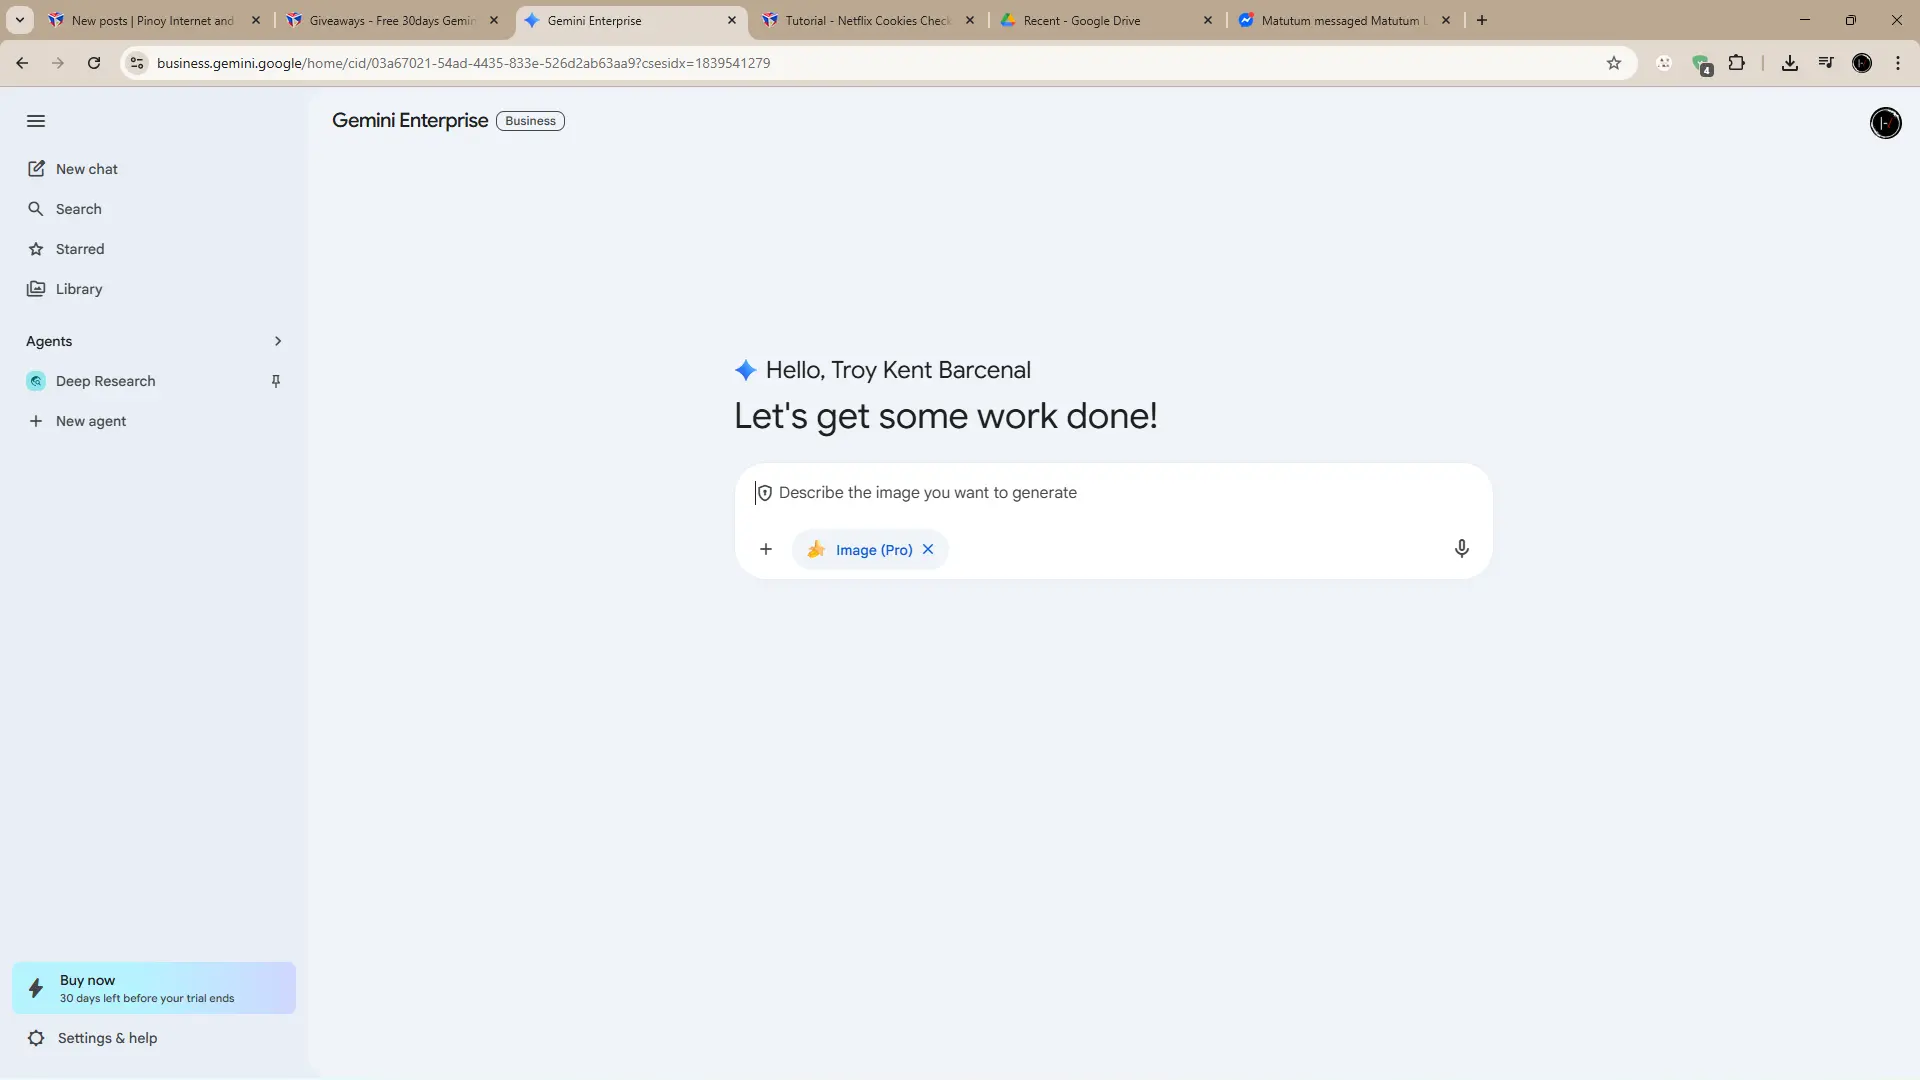View site information icon in address bar
1920x1080 pixels.
pyautogui.click(x=137, y=63)
